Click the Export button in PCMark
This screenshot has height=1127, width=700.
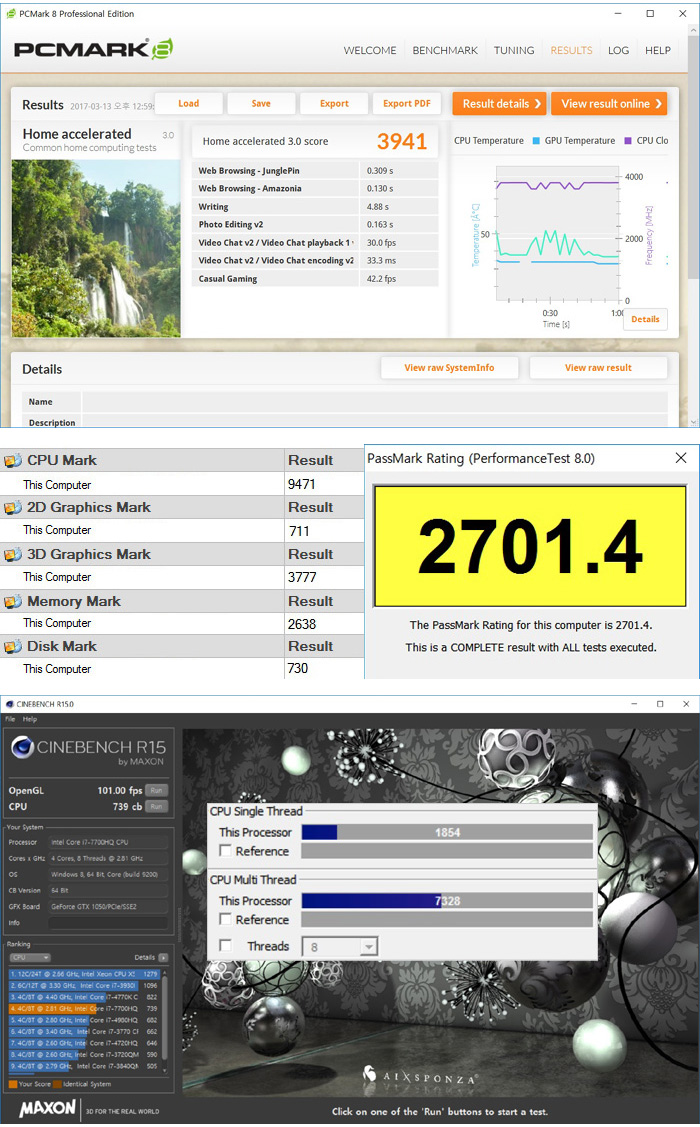pos(334,104)
